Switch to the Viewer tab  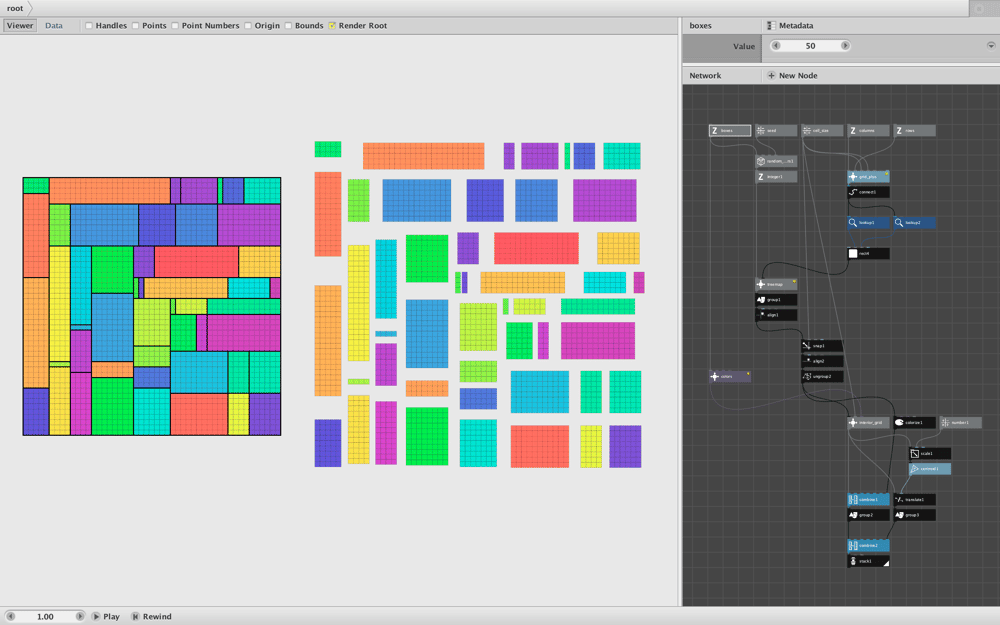(x=20, y=26)
